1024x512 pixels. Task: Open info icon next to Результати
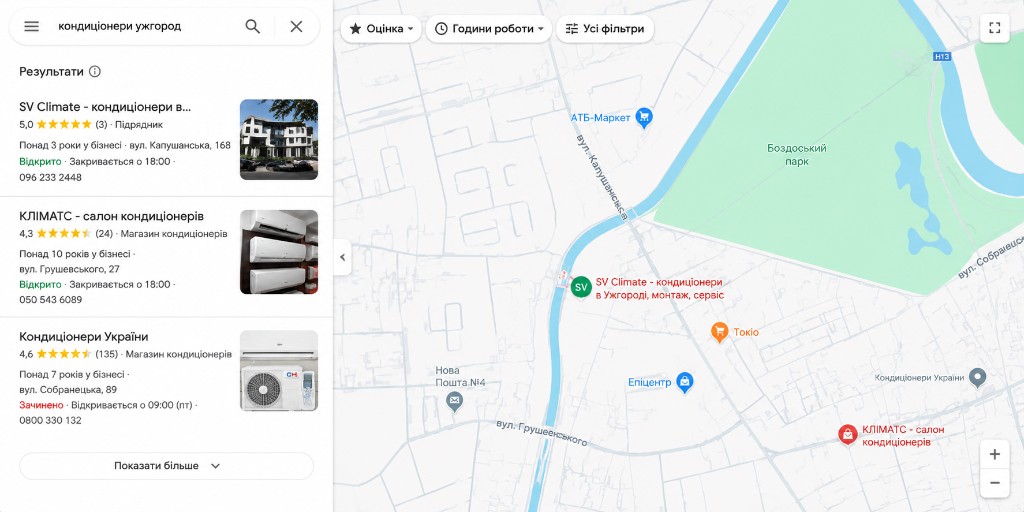(95, 71)
